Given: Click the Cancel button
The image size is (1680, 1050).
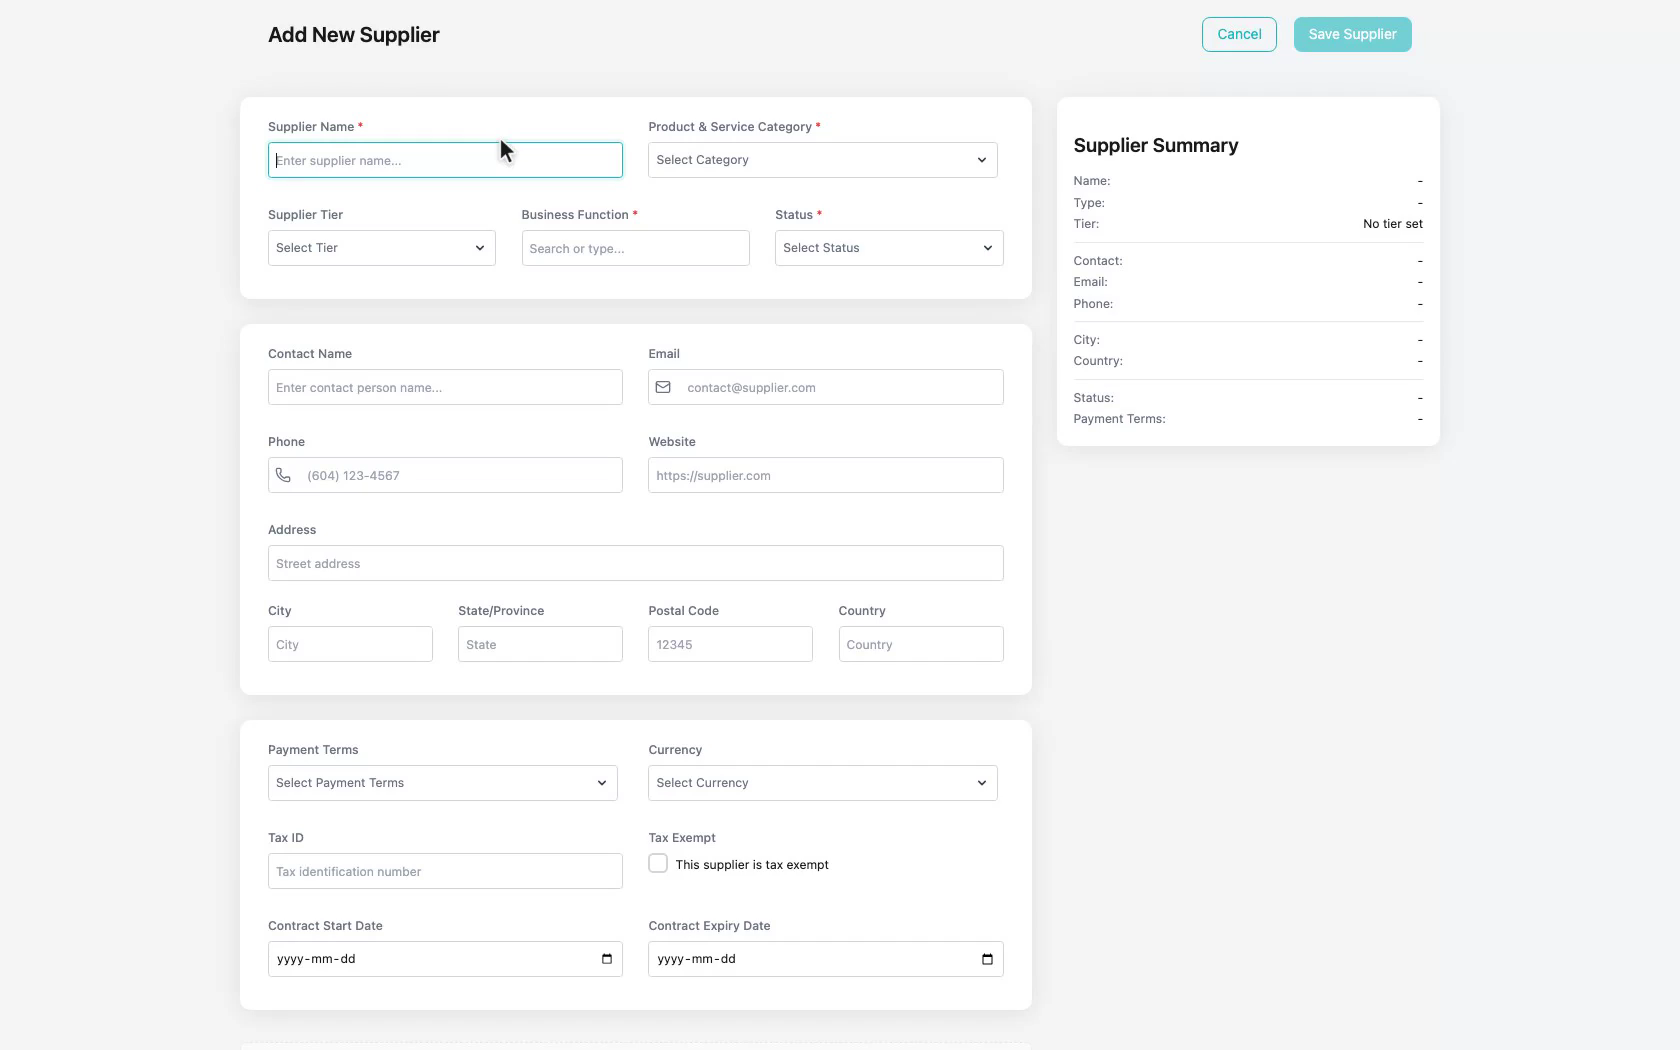Looking at the screenshot, I should click(x=1239, y=34).
